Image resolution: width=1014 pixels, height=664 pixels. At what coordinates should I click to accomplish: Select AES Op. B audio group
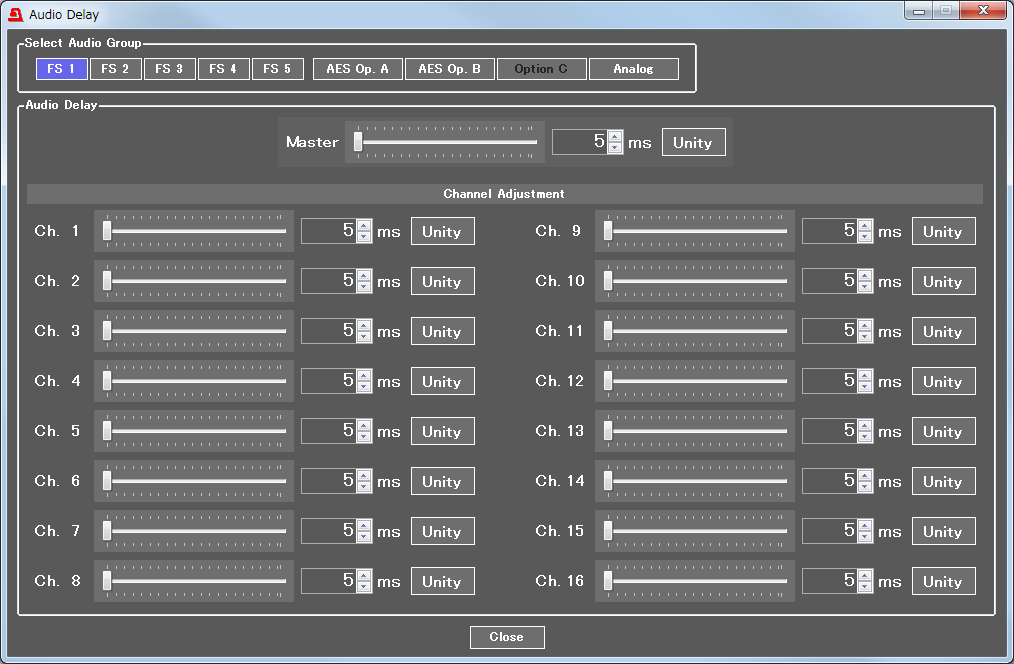point(449,69)
